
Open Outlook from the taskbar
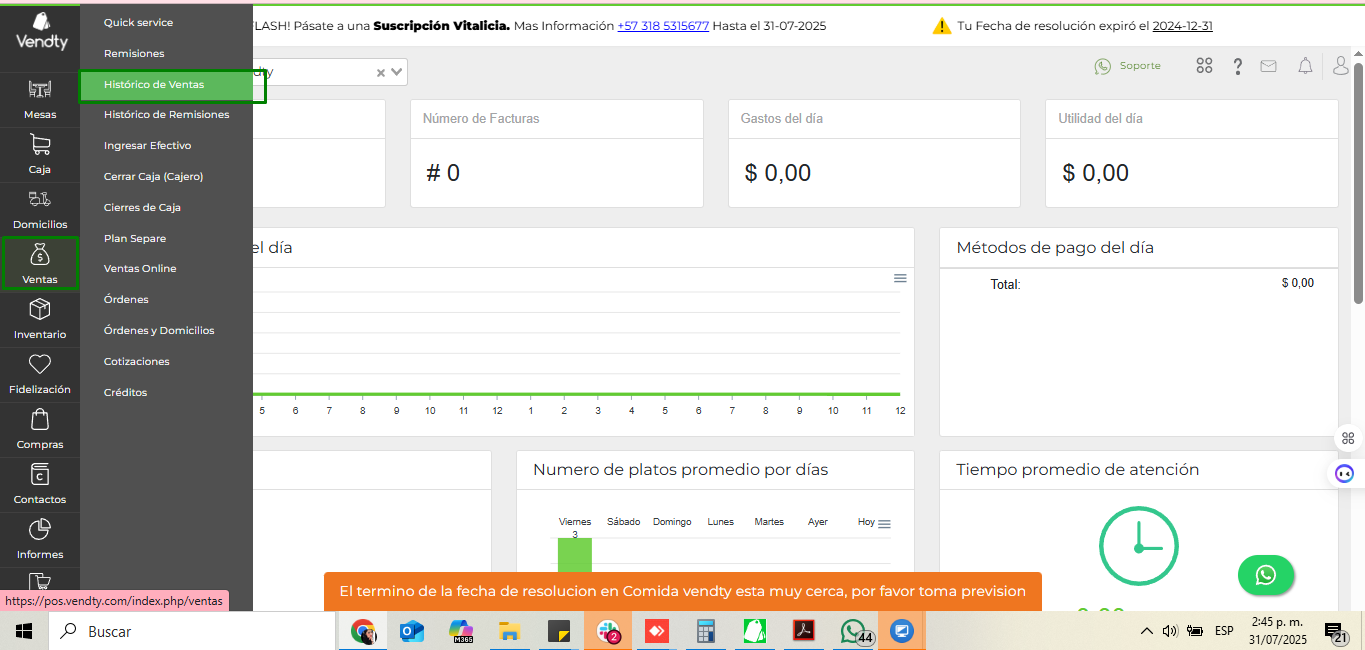point(412,631)
